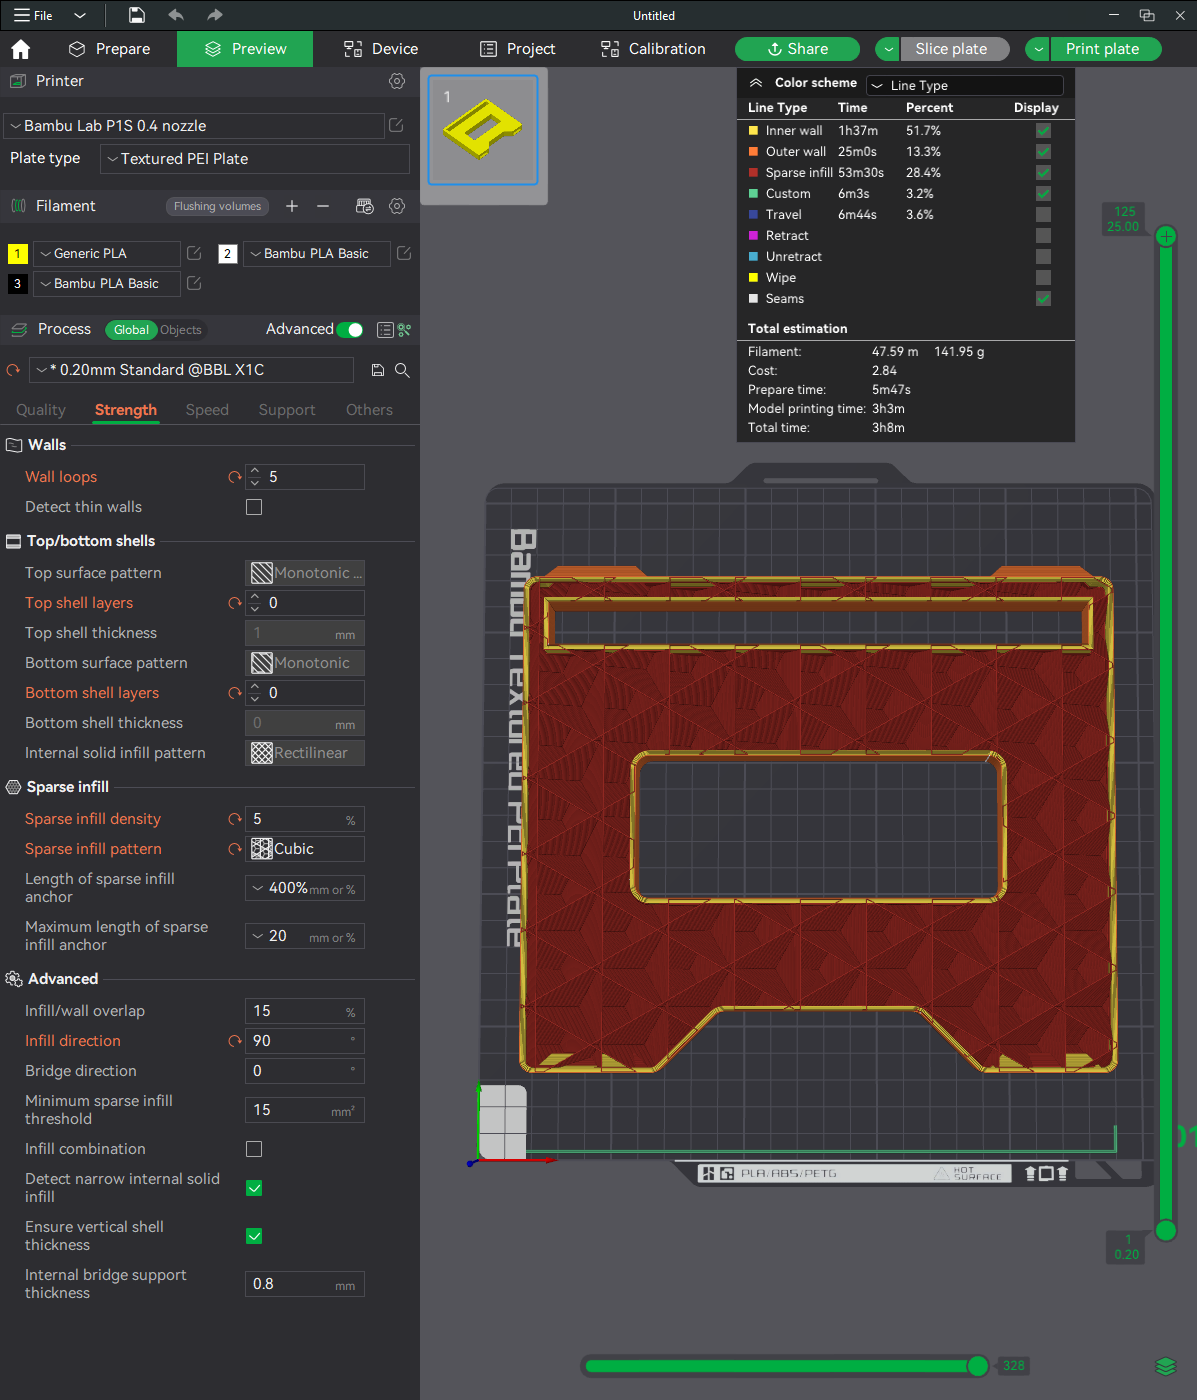1197x1400 pixels.
Task: Open printer settings gear icon
Action: (397, 81)
